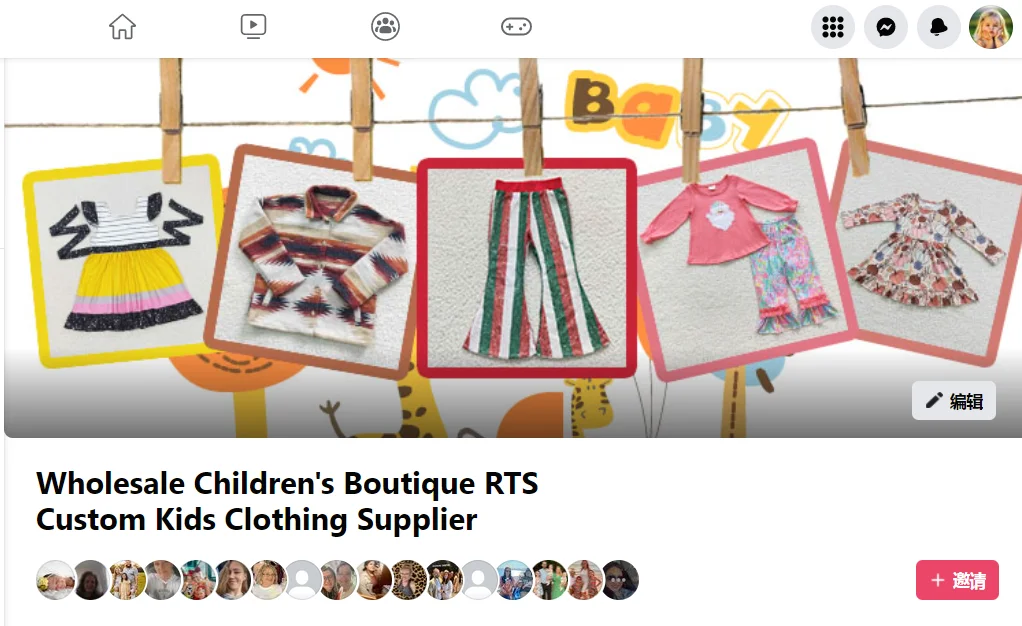Open the Messenger chat icon
The image size is (1022, 626).
tap(886, 27)
